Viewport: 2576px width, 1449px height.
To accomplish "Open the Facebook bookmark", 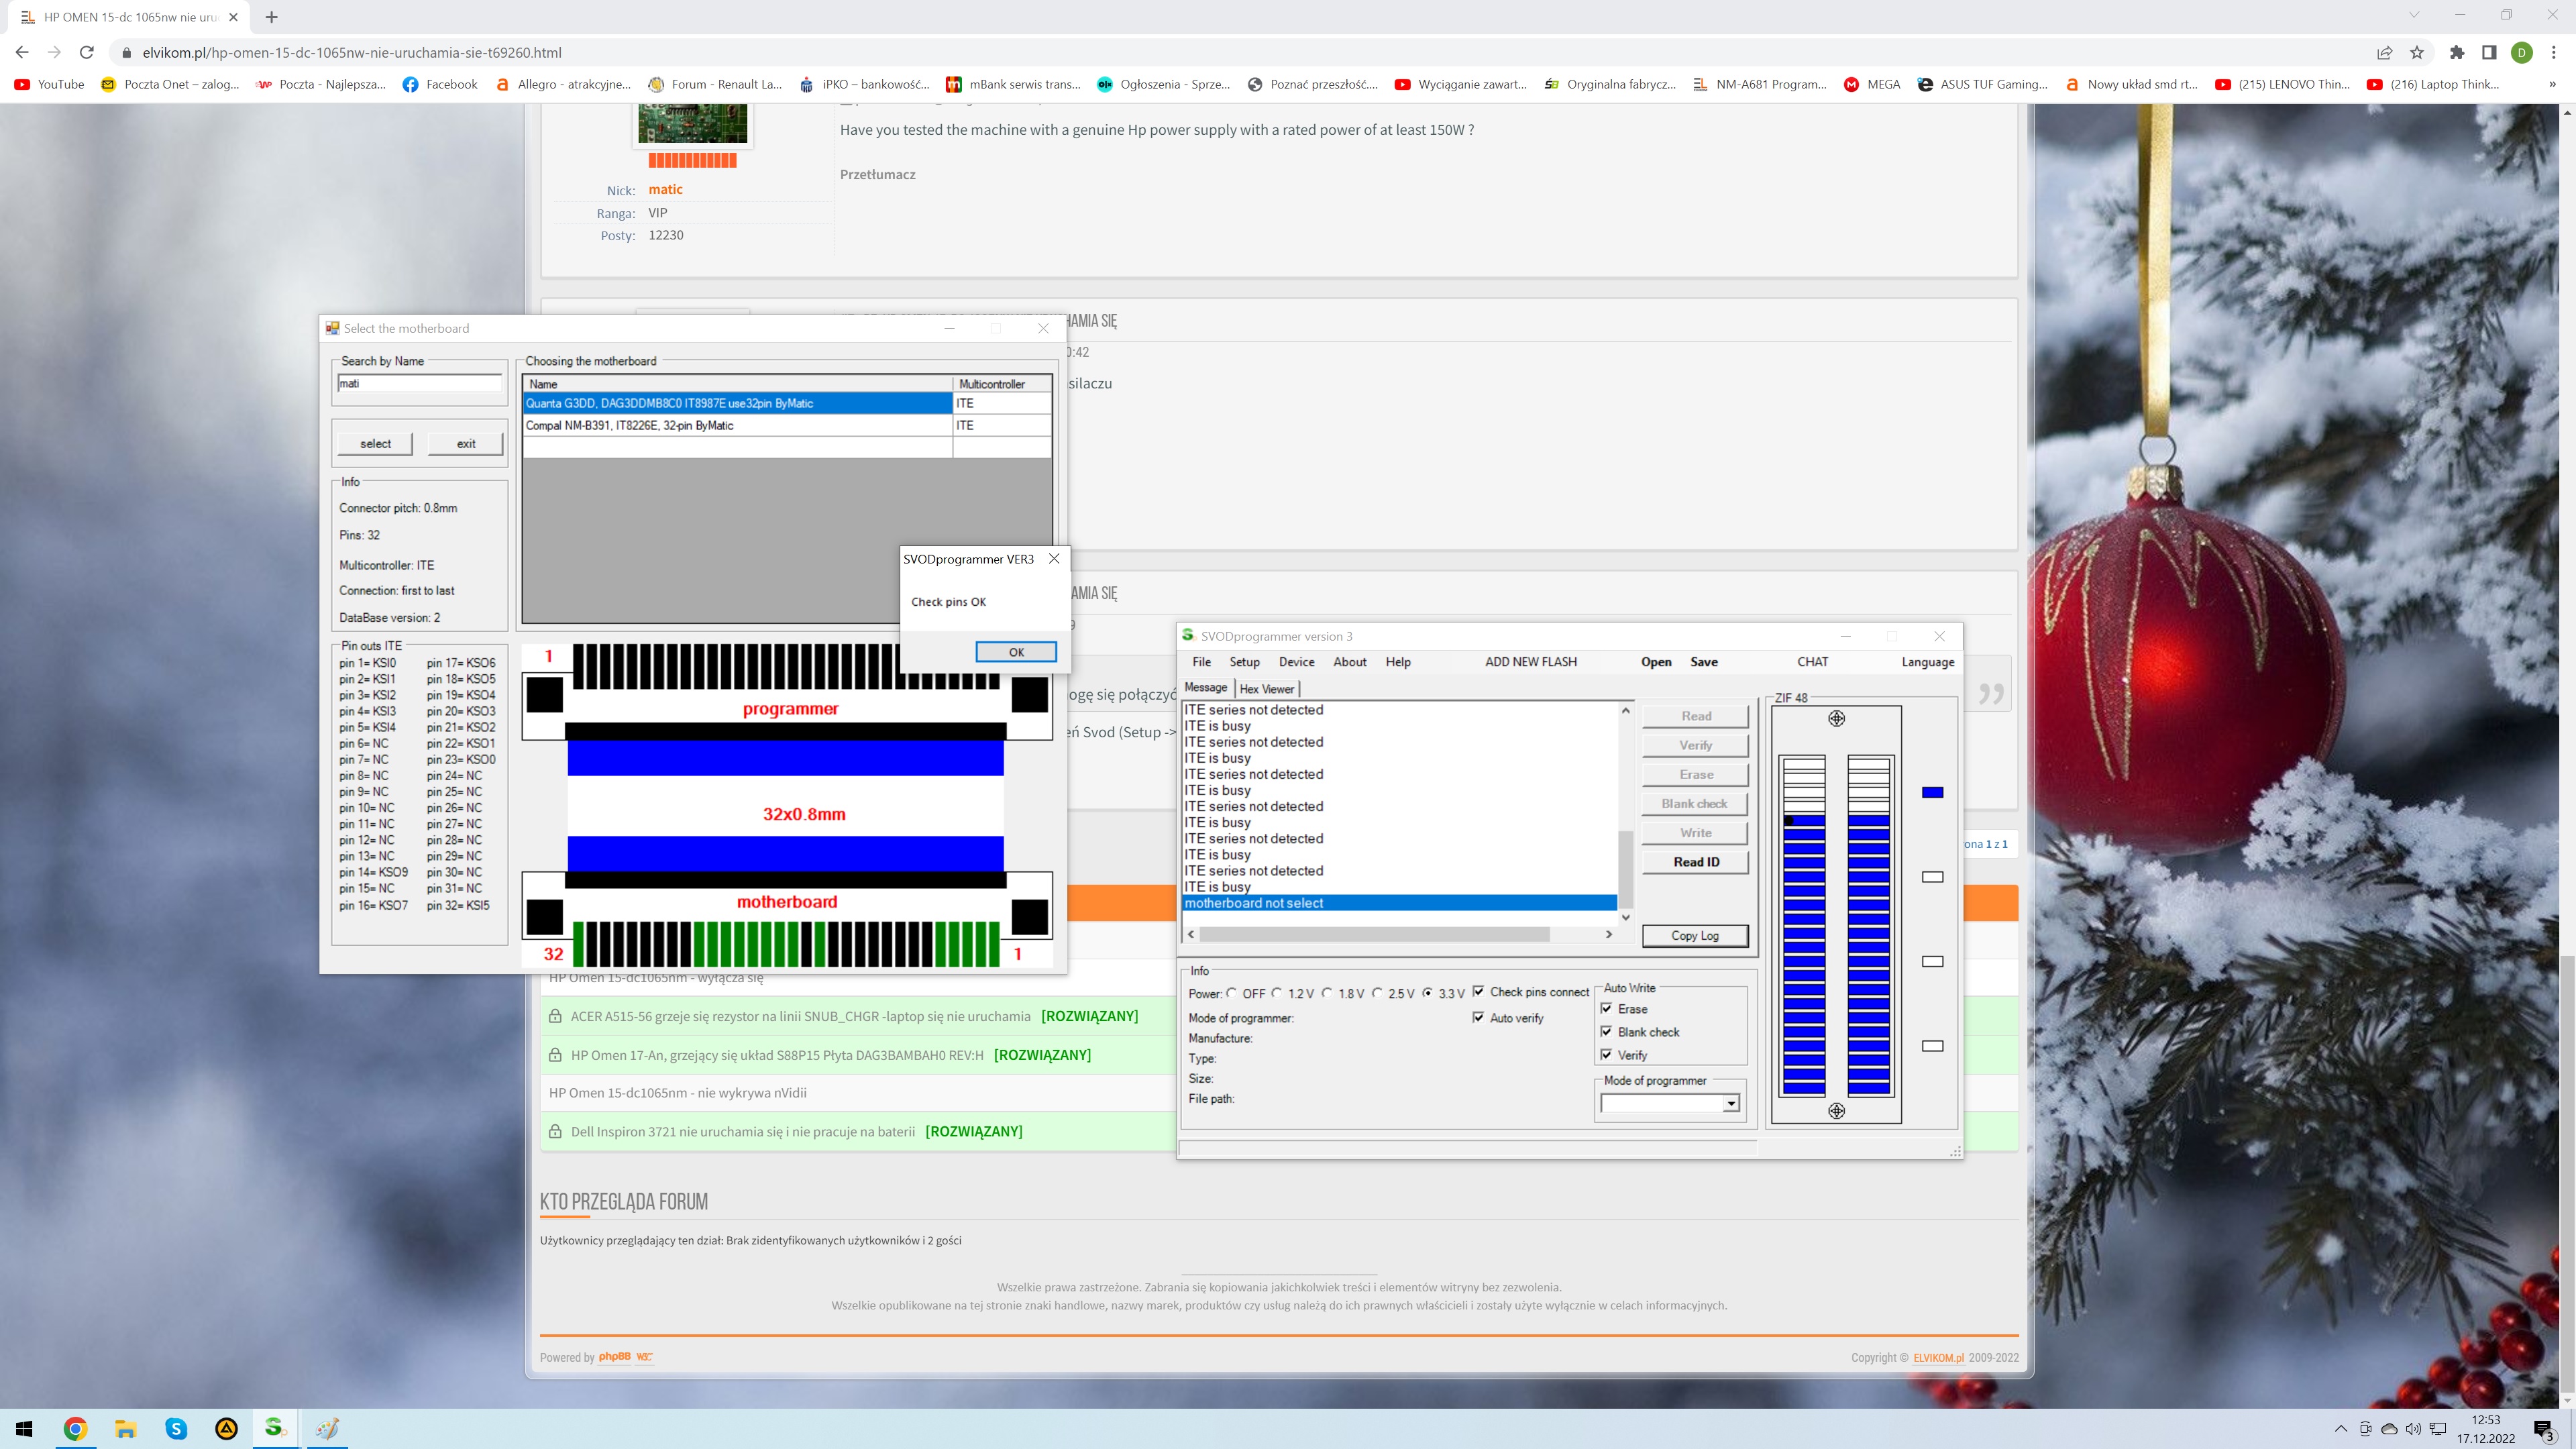I will 440,84.
